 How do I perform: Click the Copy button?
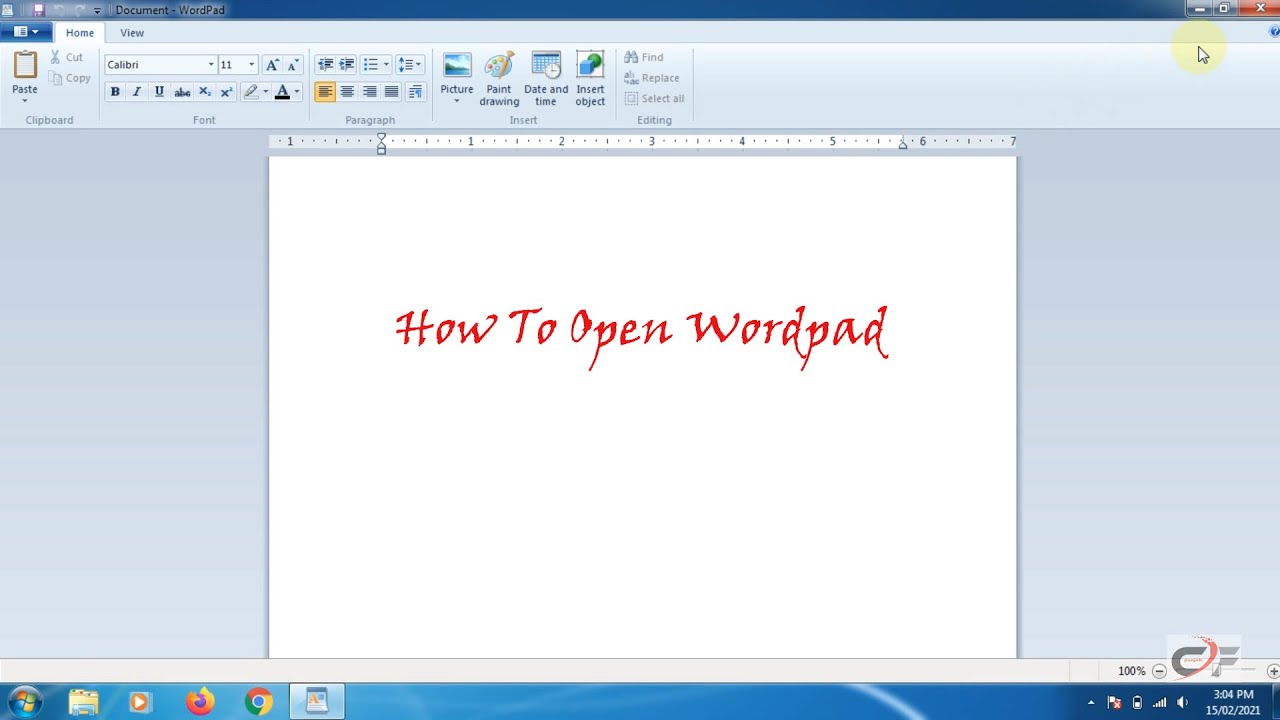coord(70,78)
